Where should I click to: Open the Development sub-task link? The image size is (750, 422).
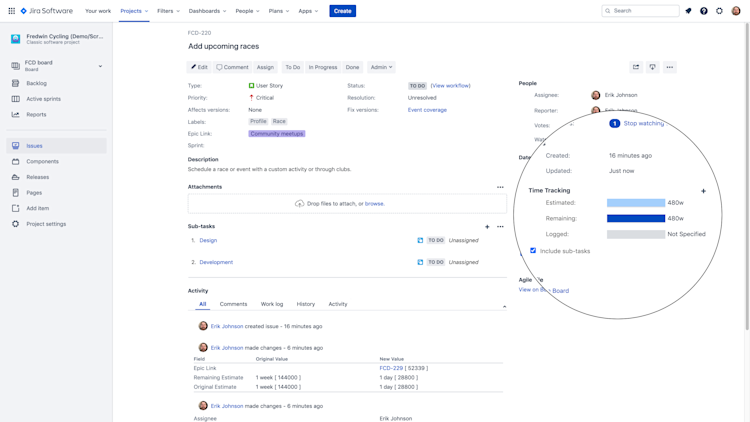coord(216,262)
